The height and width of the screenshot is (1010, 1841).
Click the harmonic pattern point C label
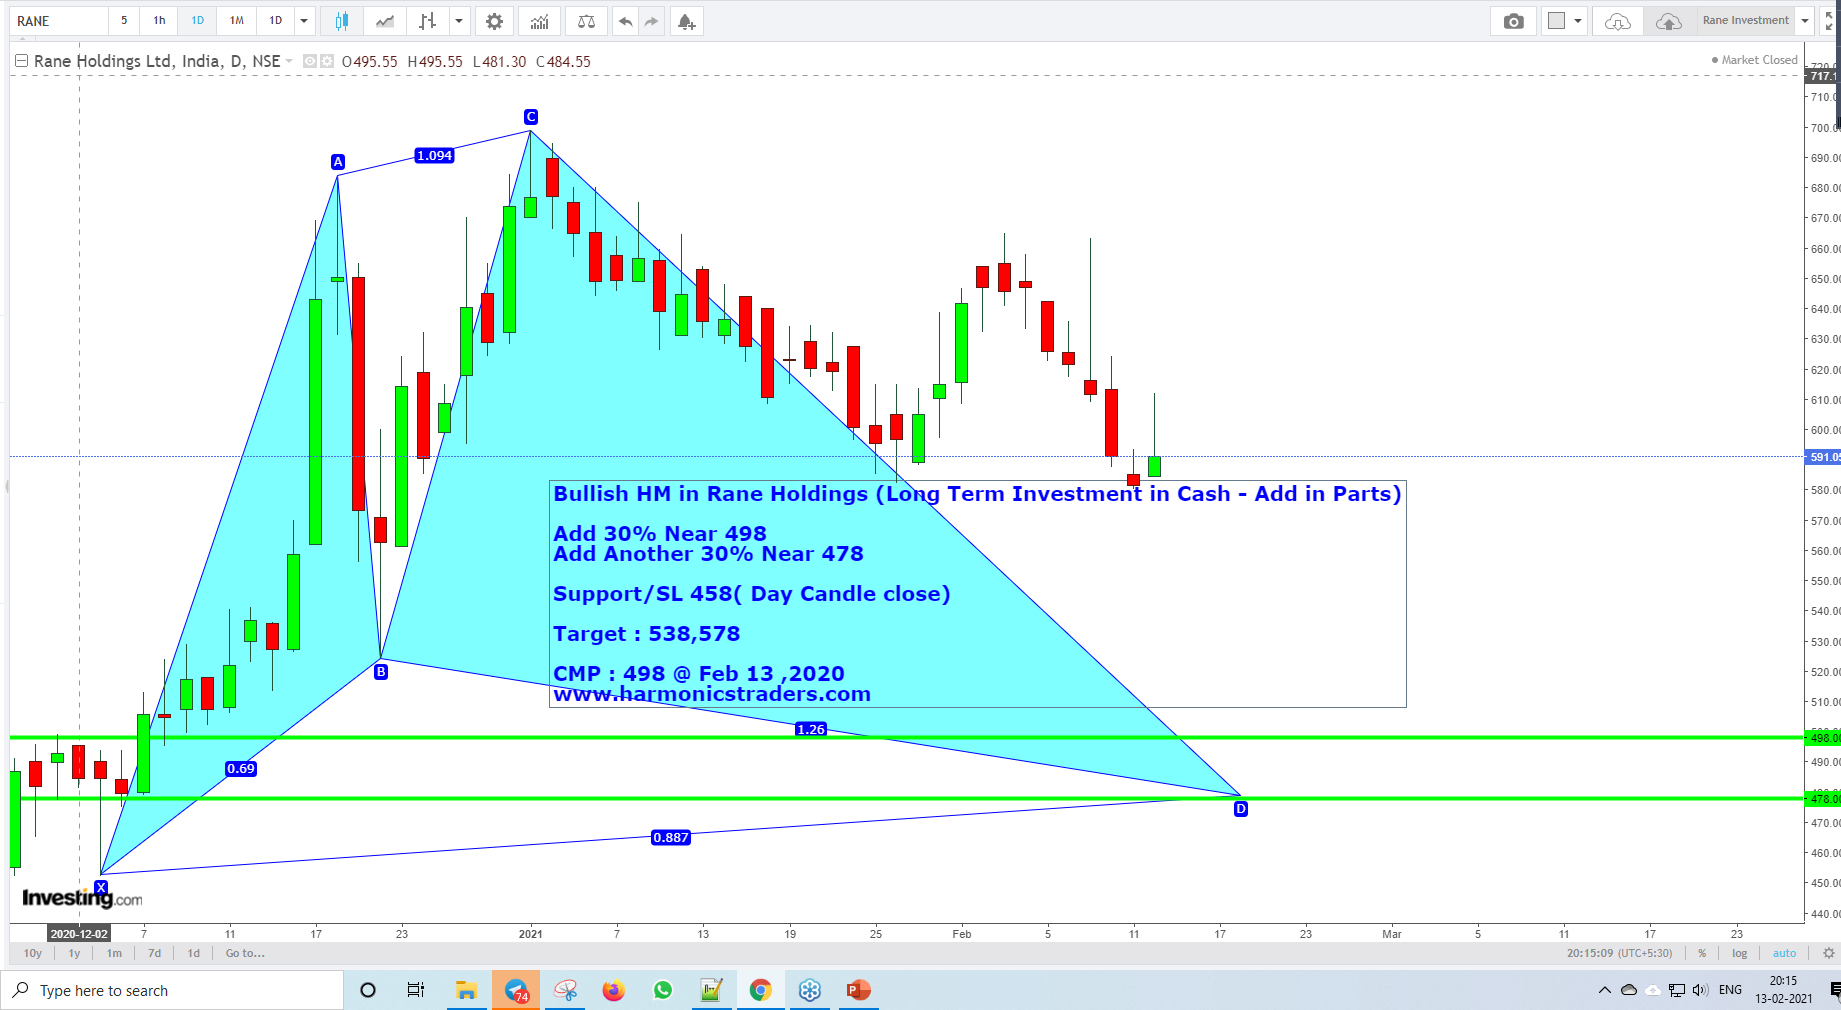(x=531, y=117)
